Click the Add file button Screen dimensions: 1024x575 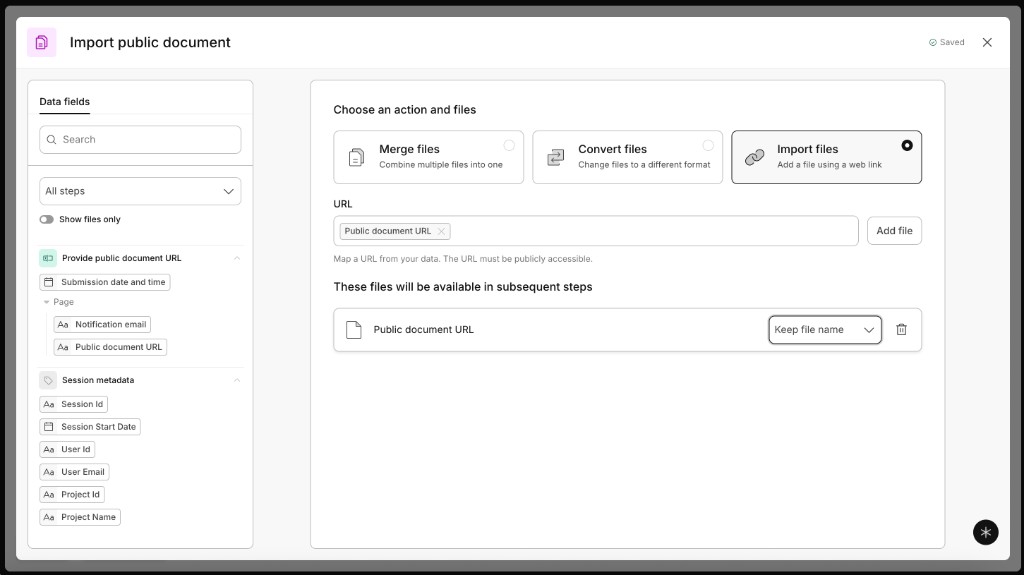894,231
